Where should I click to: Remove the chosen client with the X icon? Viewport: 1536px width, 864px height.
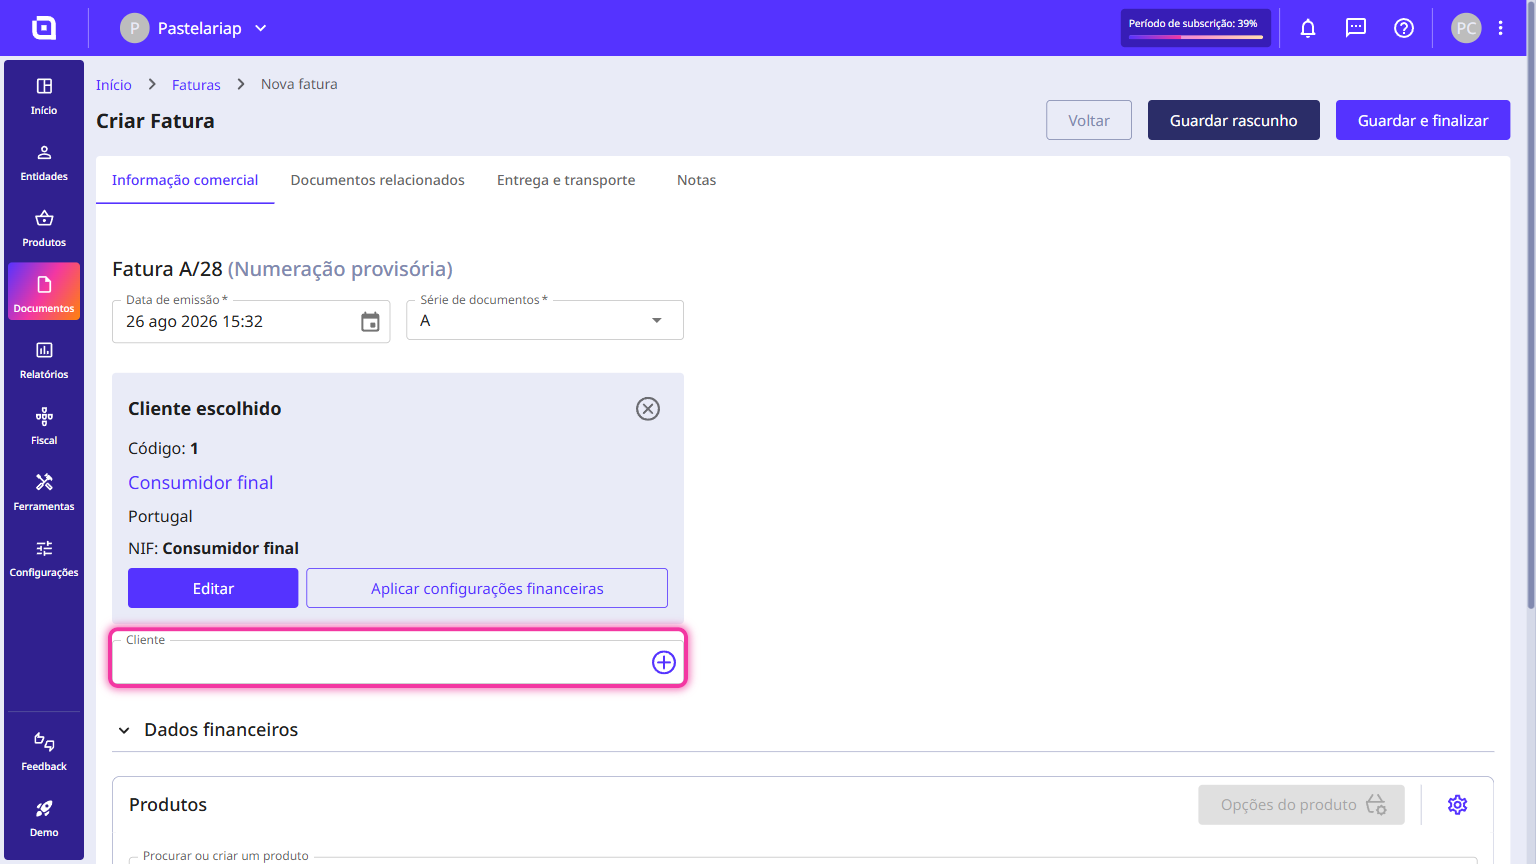tap(648, 409)
